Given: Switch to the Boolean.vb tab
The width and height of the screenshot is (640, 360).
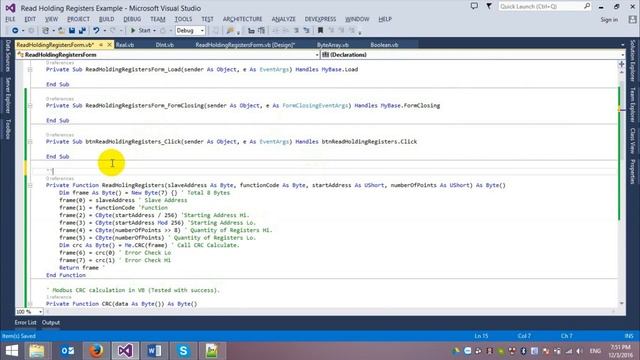Looking at the screenshot, I should [384, 45].
